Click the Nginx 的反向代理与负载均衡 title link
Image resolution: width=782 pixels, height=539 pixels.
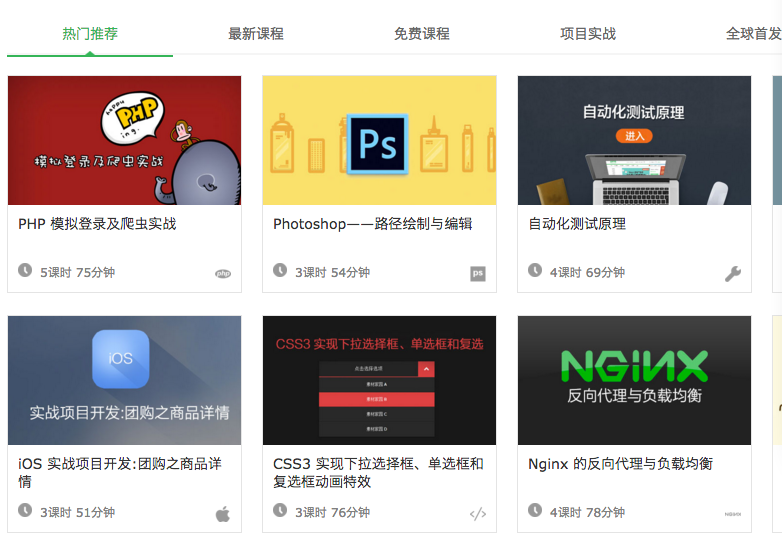620,464
